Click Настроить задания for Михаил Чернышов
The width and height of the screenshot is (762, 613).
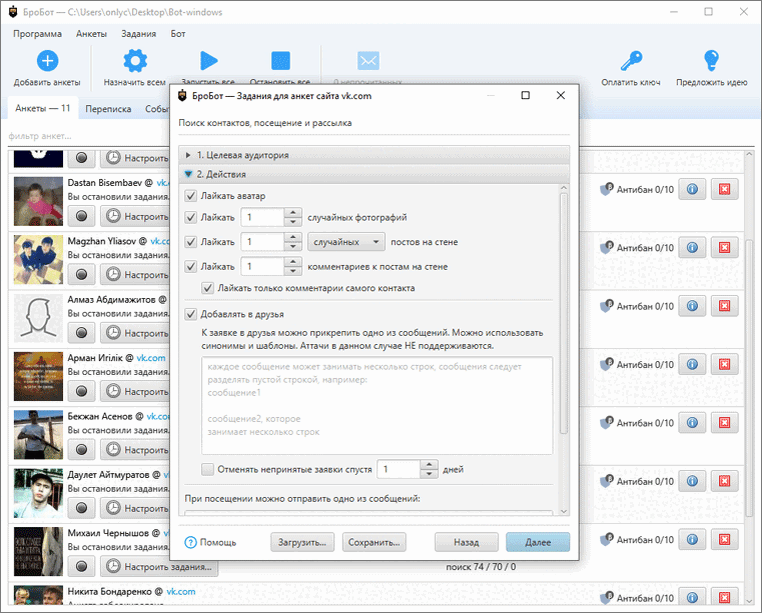click(x=159, y=566)
